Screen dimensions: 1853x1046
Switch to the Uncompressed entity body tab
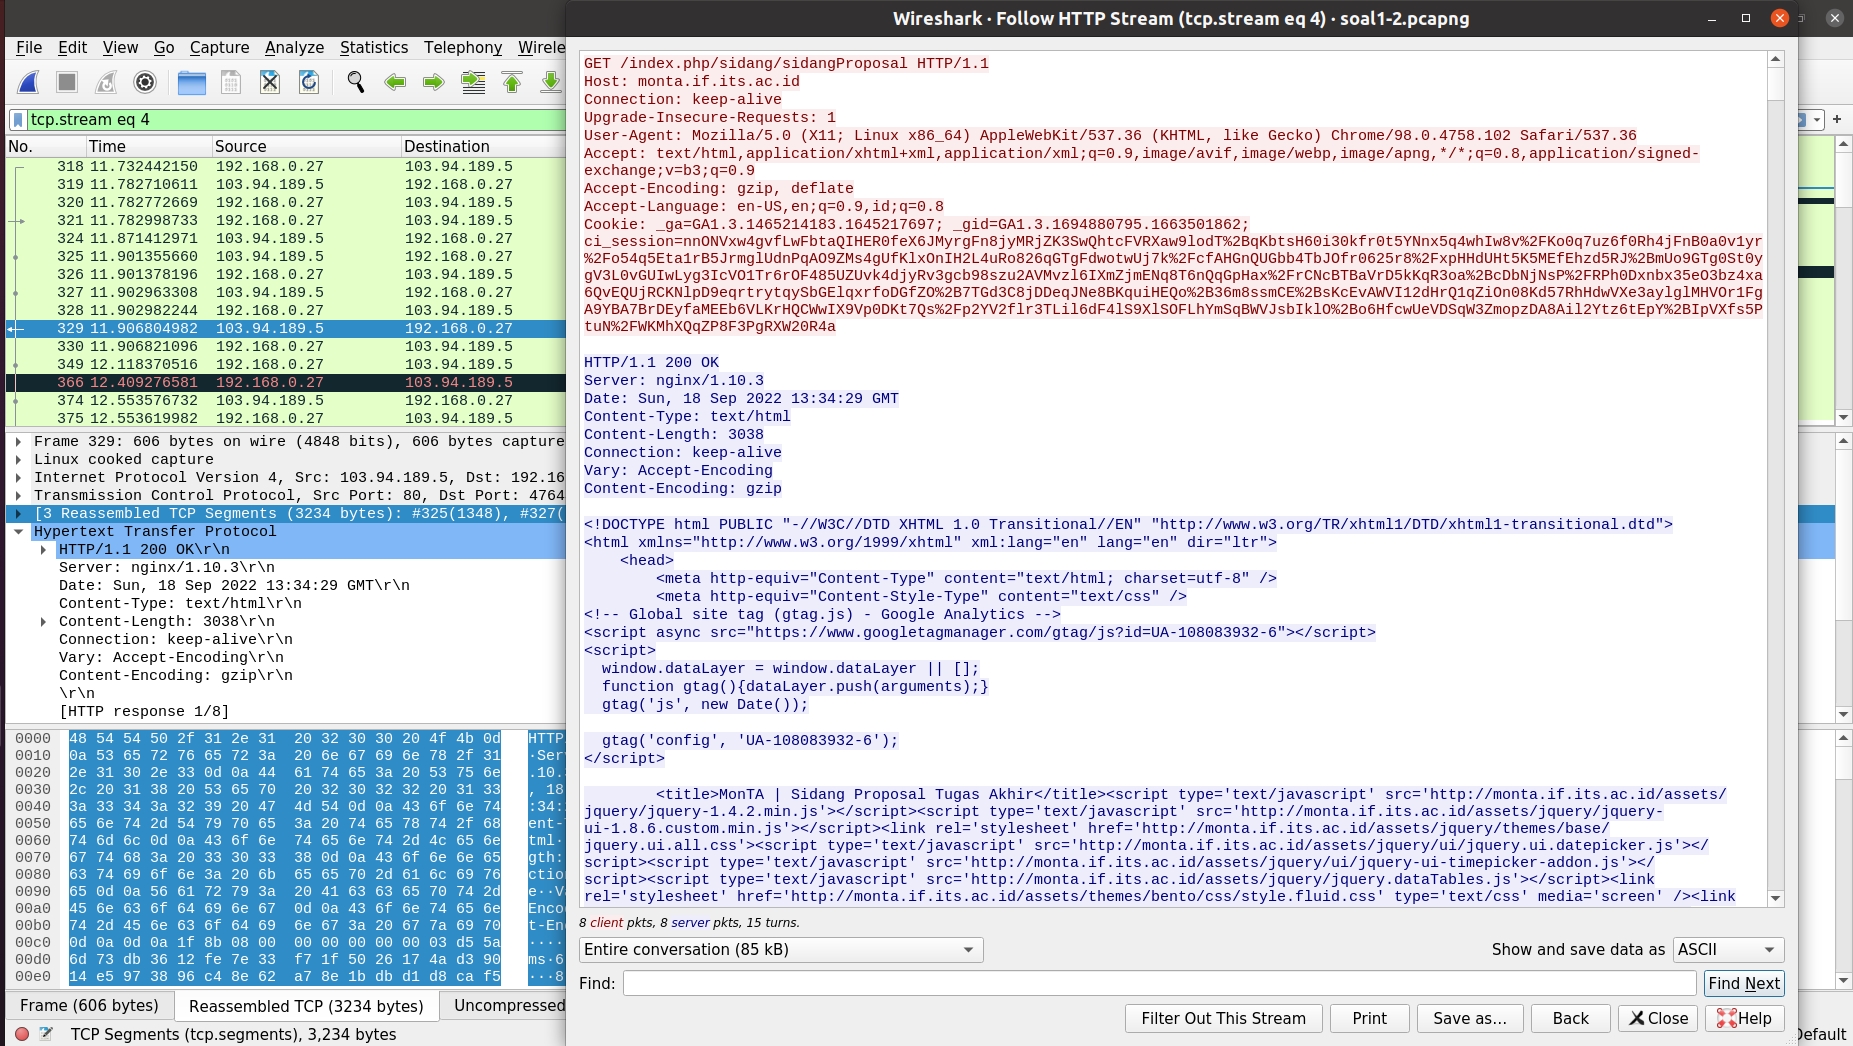click(x=503, y=1005)
